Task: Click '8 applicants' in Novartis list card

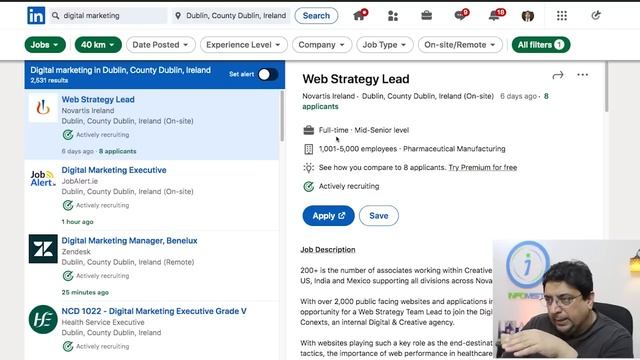Action: (x=118, y=151)
